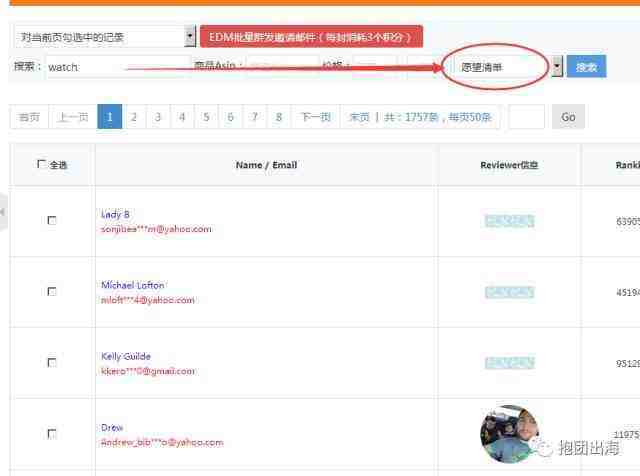Click the left sidebar collapse arrow
Image resolution: width=640 pixels, height=476 pixels.
(4, 212)
